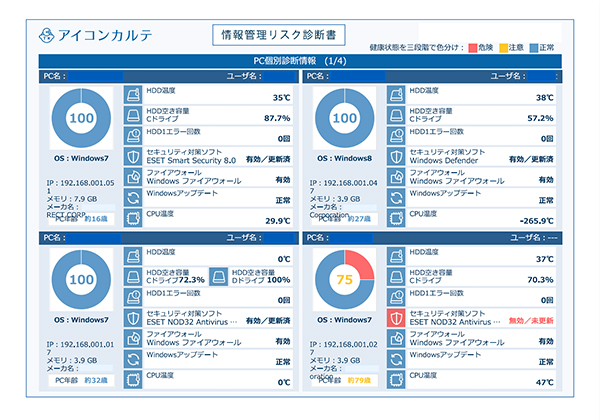Click Dドライブ icon beside 100%
This screenshot has height=420, width=600.
click(x=218, y=277)
